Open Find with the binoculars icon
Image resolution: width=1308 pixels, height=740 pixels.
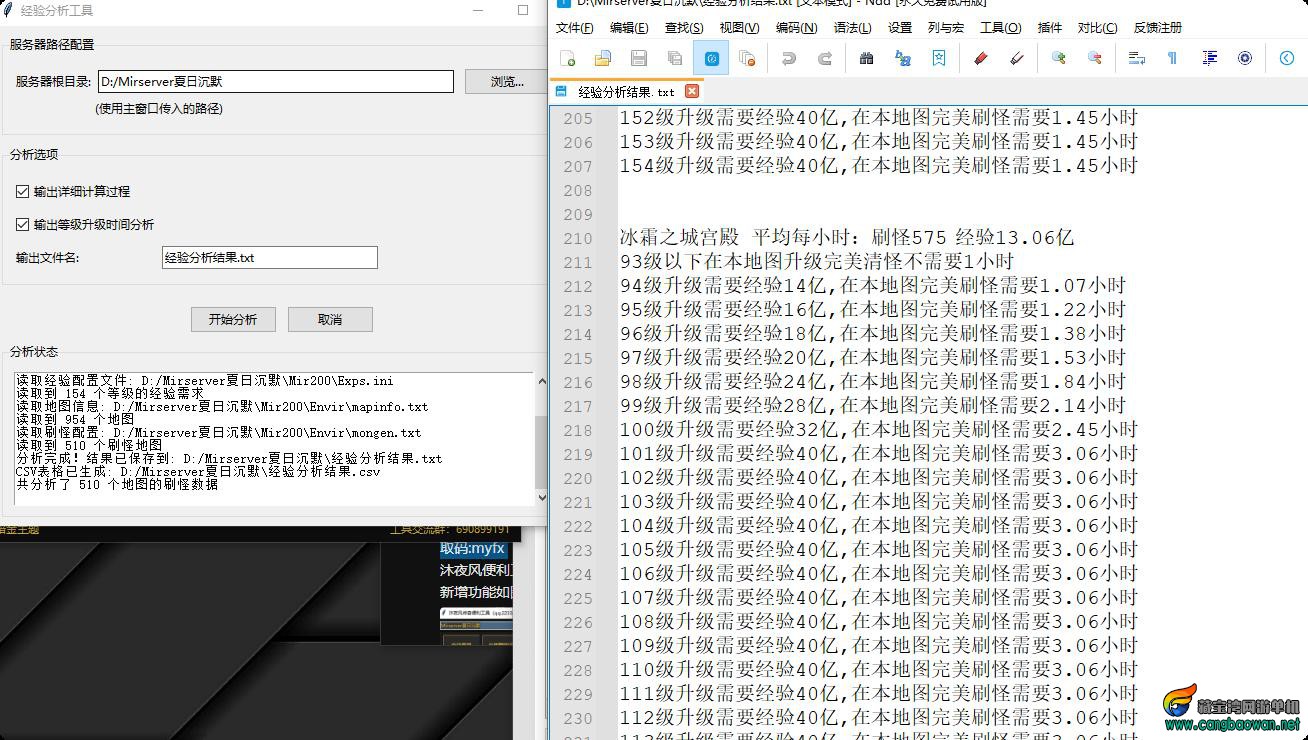coord(867,58)
